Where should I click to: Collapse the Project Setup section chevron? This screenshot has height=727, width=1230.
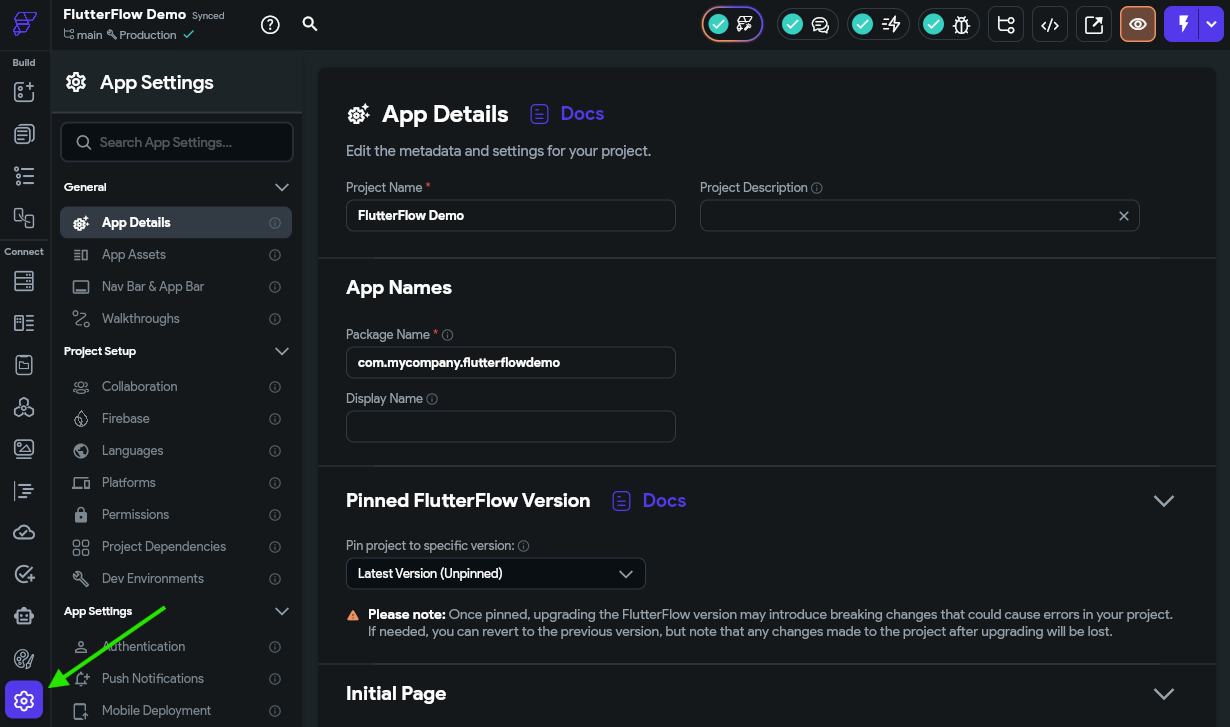click(x=282, y=351)
